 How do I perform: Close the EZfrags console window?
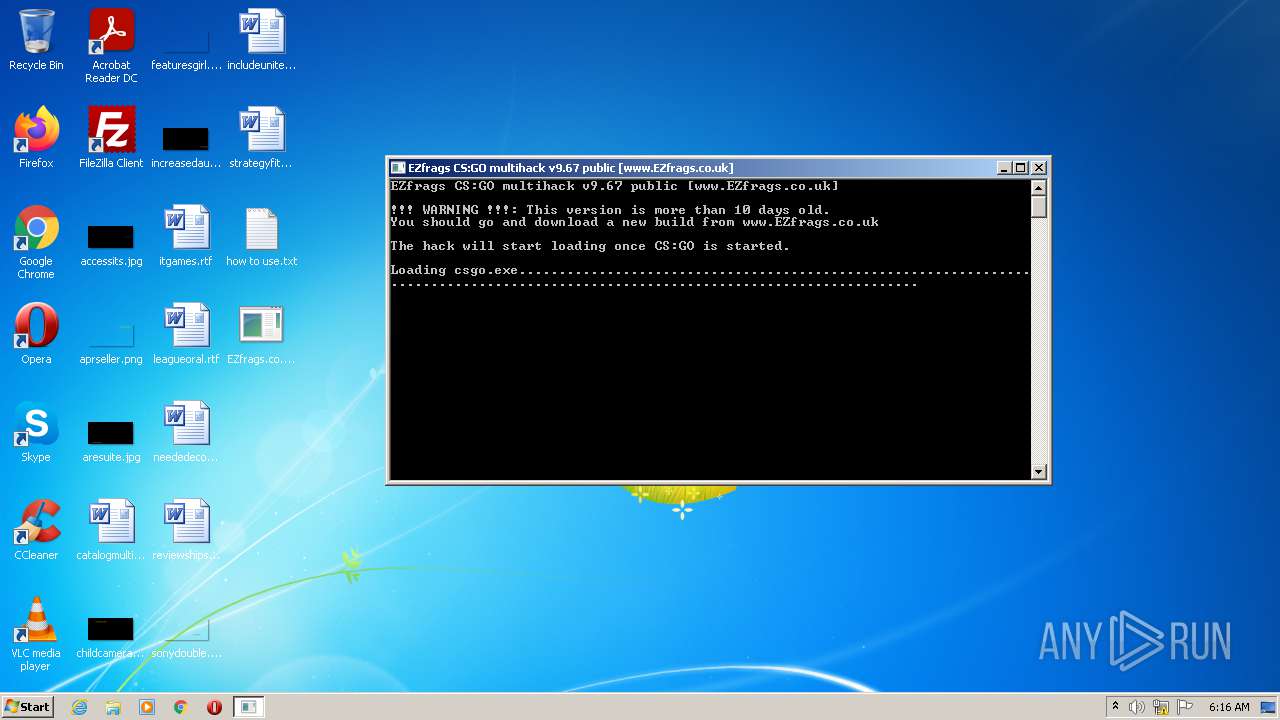1039,168
